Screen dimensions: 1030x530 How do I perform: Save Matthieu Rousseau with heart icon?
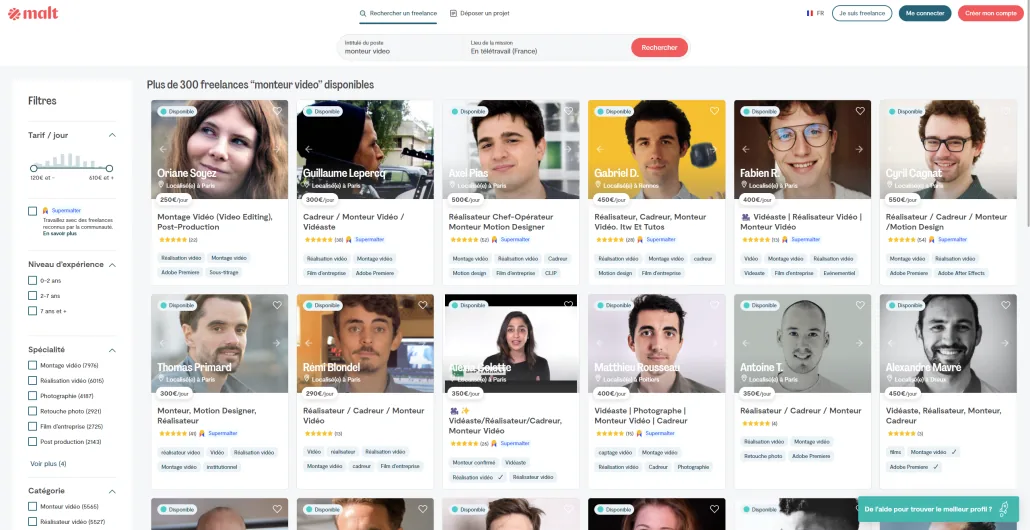coord(714,305)
